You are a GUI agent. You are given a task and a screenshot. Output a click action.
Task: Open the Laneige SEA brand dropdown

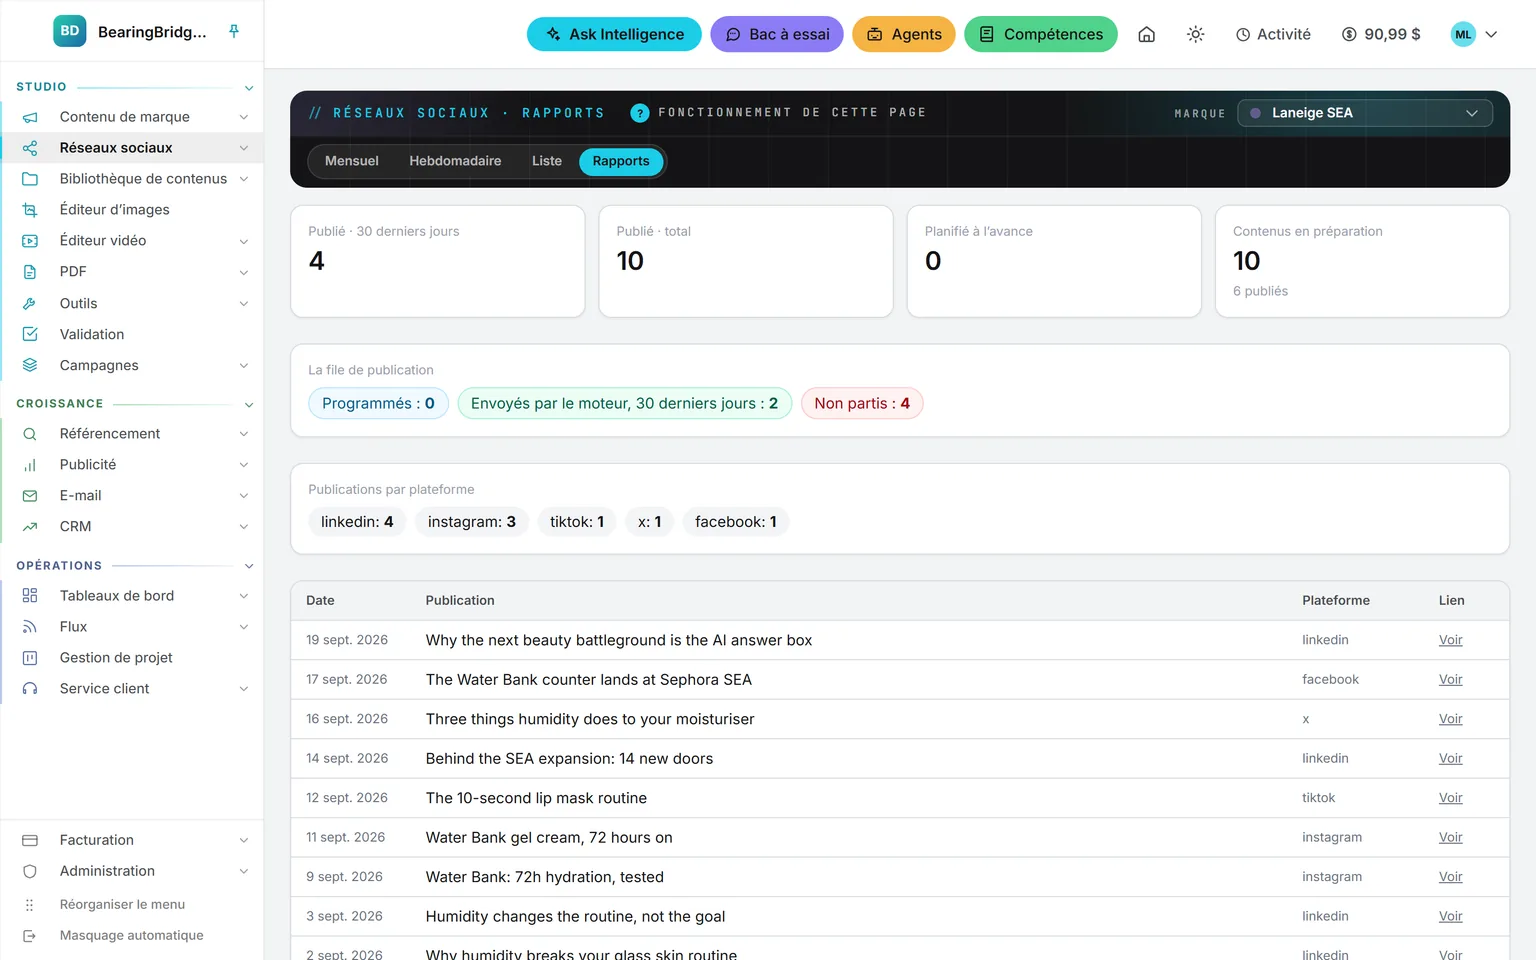pos(1365,113)
